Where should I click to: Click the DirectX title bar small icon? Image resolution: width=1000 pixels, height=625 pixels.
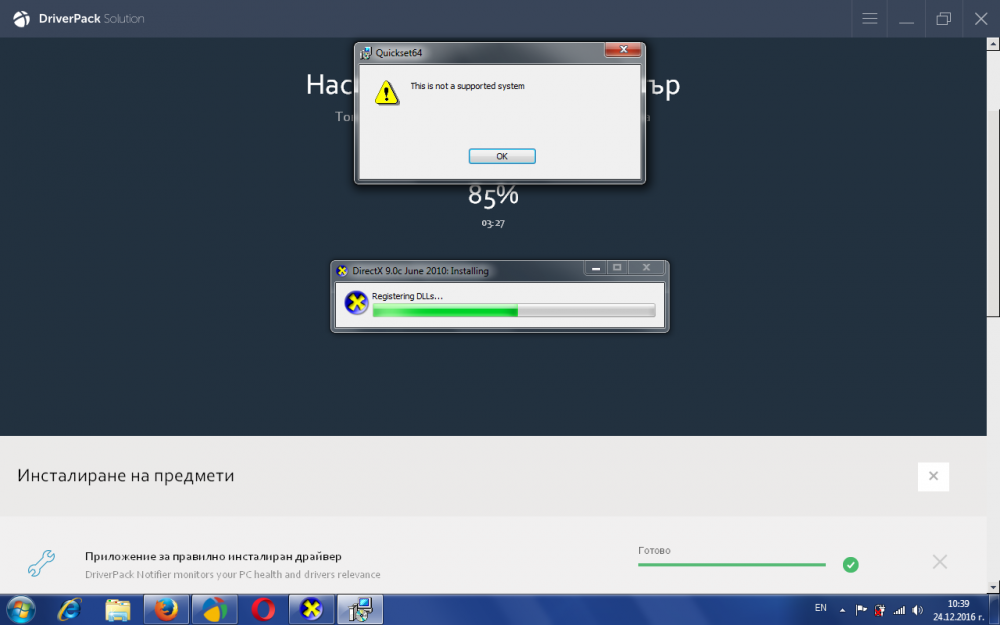(x=342, y=271)
